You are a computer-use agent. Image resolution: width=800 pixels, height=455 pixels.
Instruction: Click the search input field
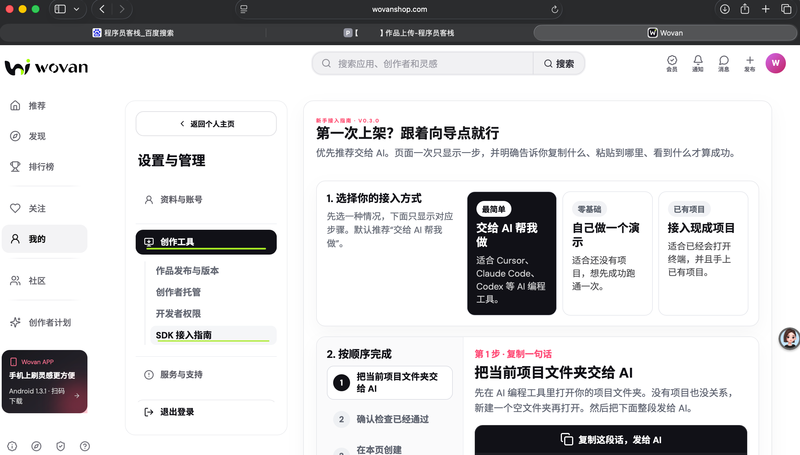(422, 64)
